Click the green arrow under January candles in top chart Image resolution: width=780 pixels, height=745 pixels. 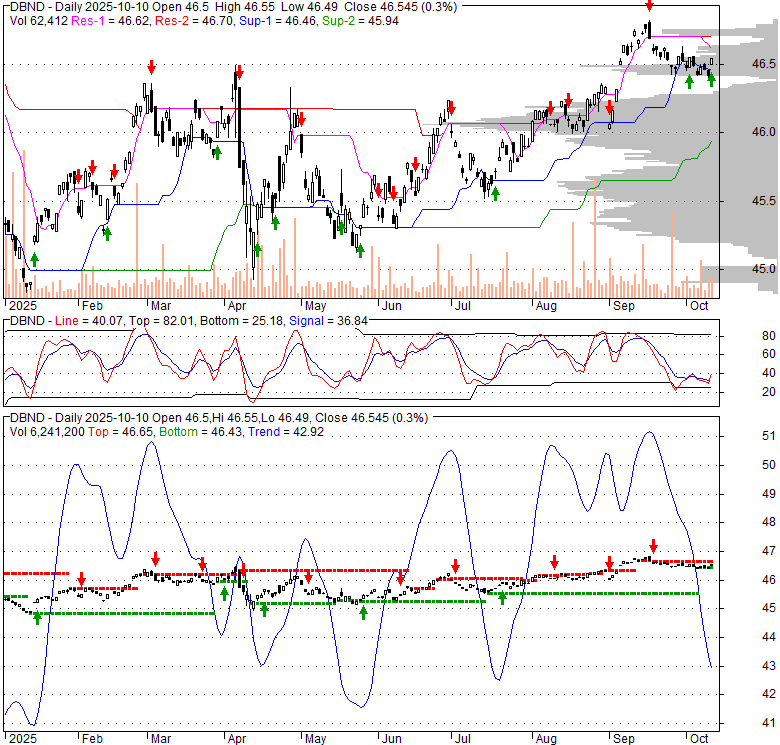point(35,259)
